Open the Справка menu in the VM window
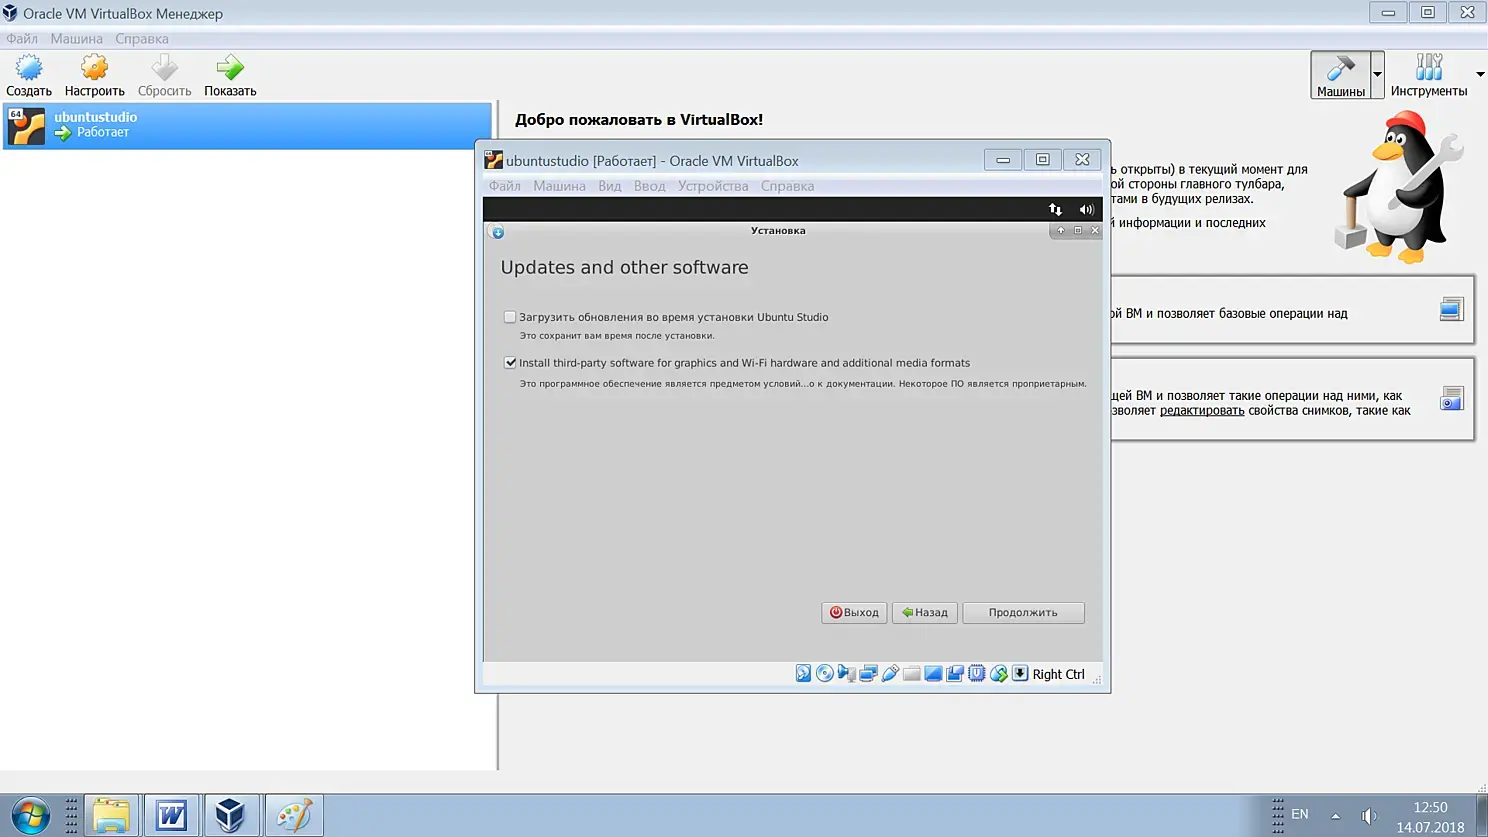The height and width of the screenshot is (837, 1488). click(787, 186)
